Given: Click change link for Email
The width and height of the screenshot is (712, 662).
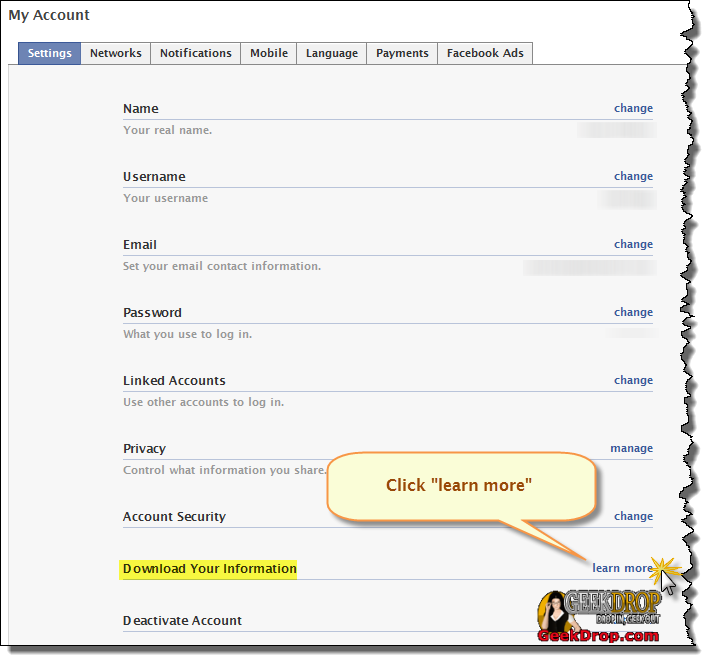Looking at the screenshot, I should click(633, 244).
